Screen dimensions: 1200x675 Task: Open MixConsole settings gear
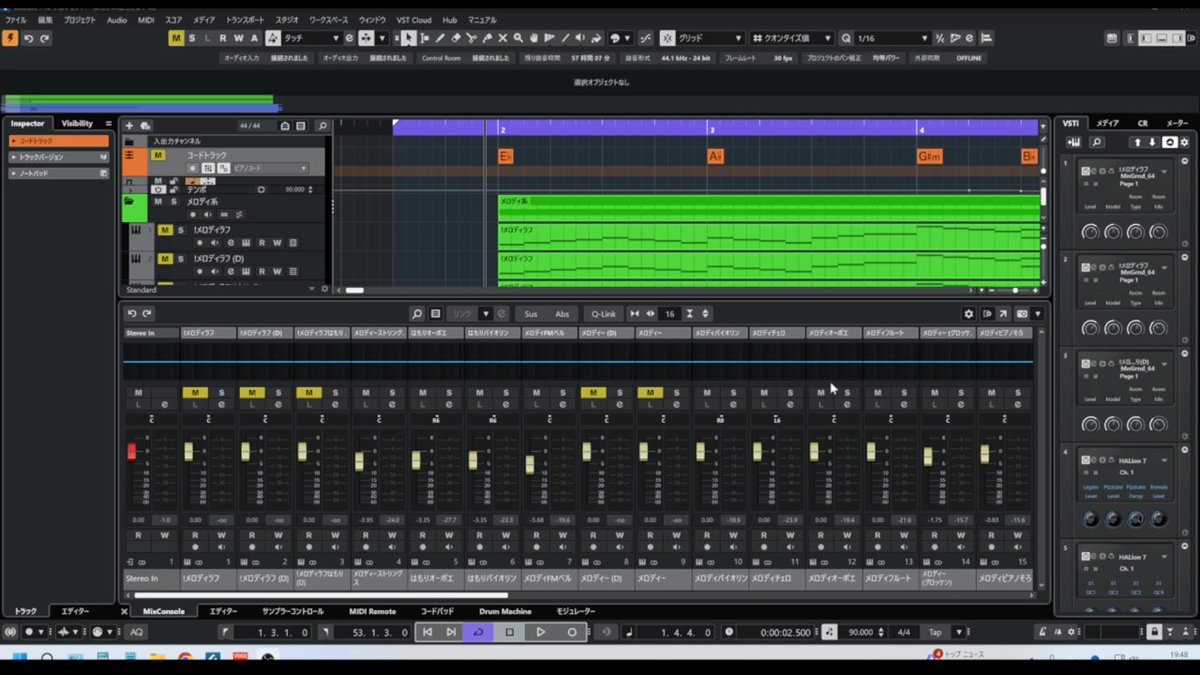pyautogui.click(x=968, y=314)
